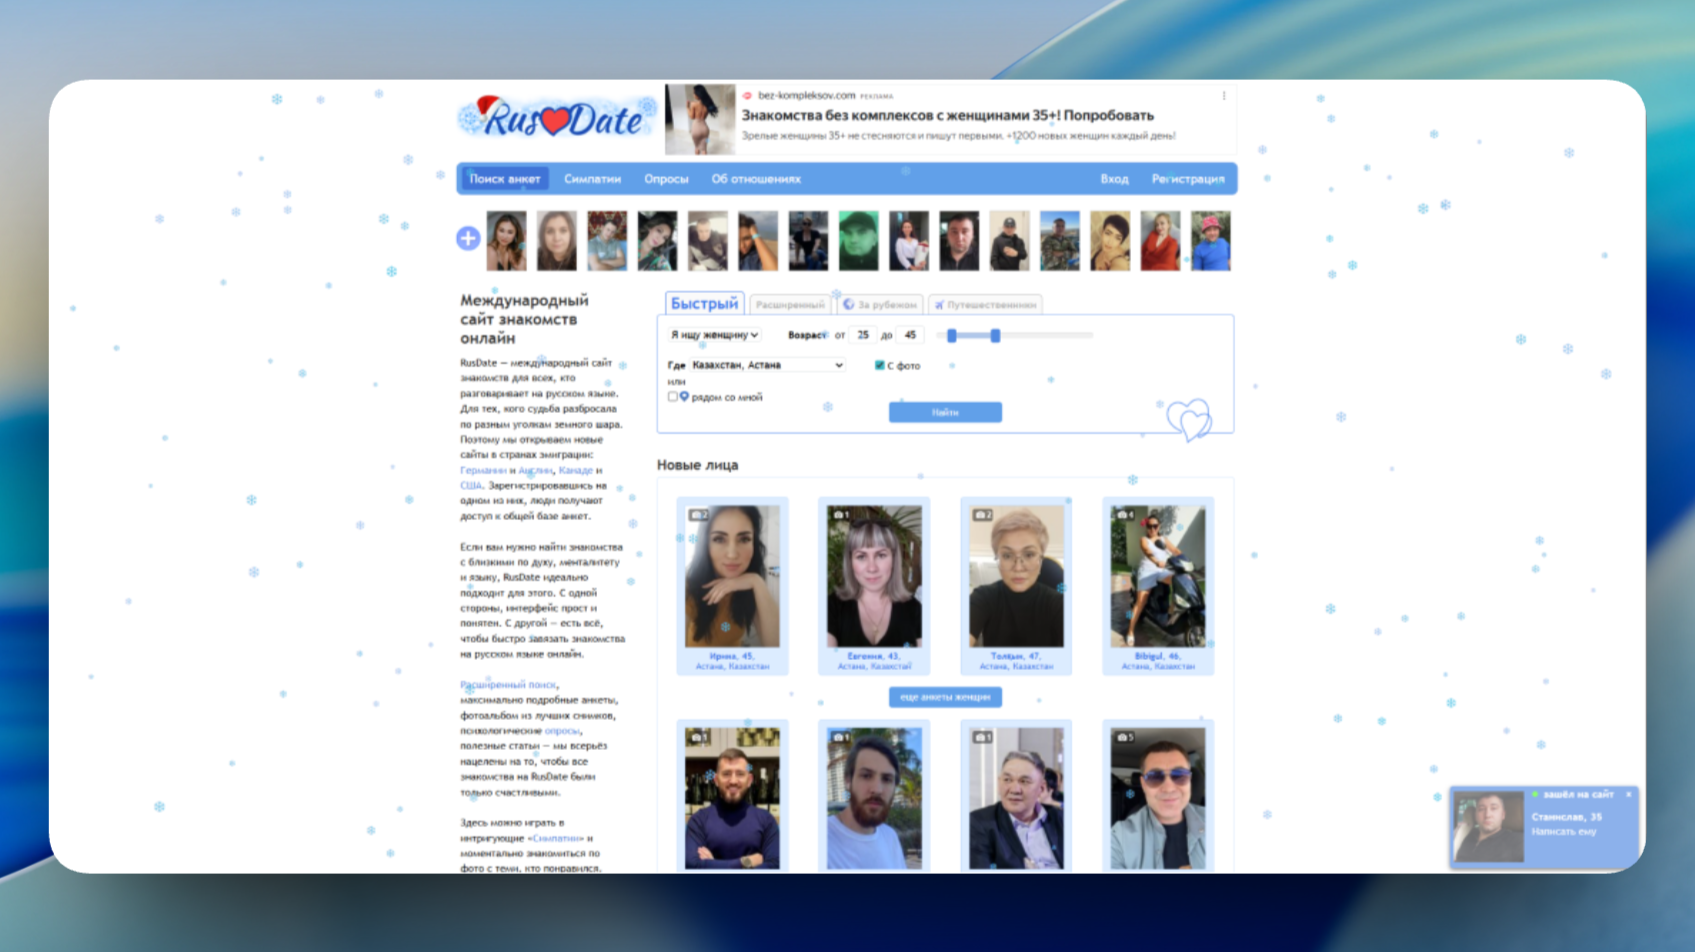Click the kiss-lips icon beside bez-kompleksov.com
The height and width of the screenshot is (952, 1695).
pos(747,96)
